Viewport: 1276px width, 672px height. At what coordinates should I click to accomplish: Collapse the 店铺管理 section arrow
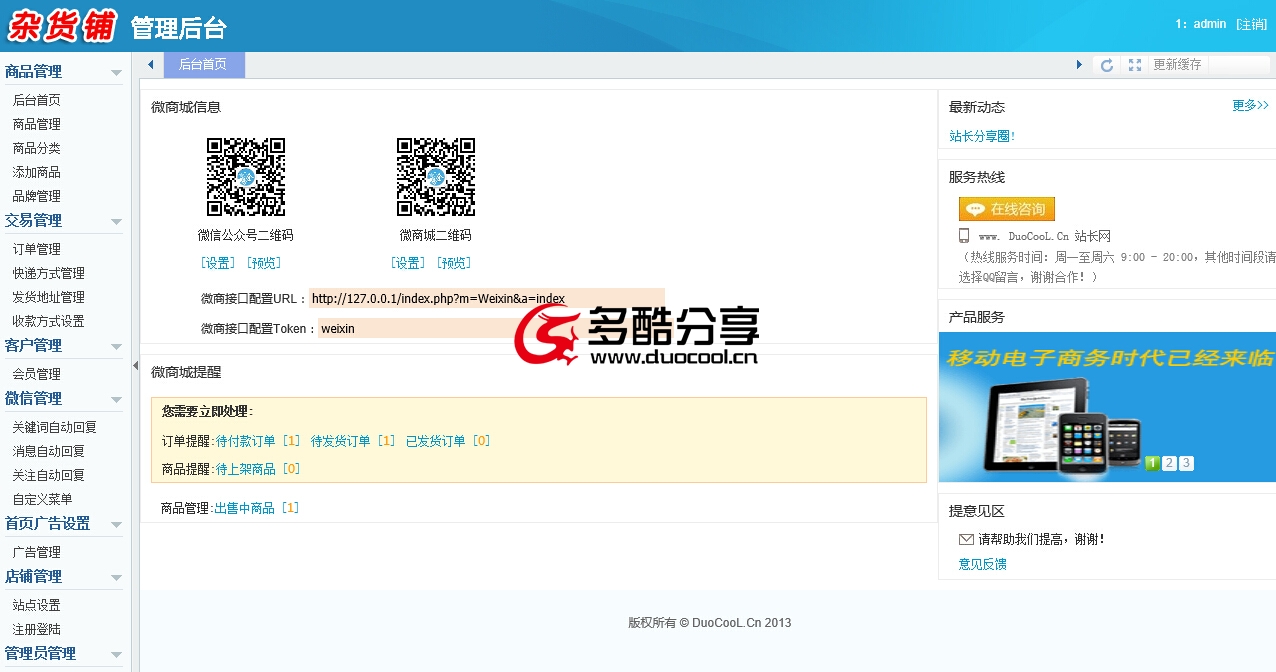click(116, 578)
